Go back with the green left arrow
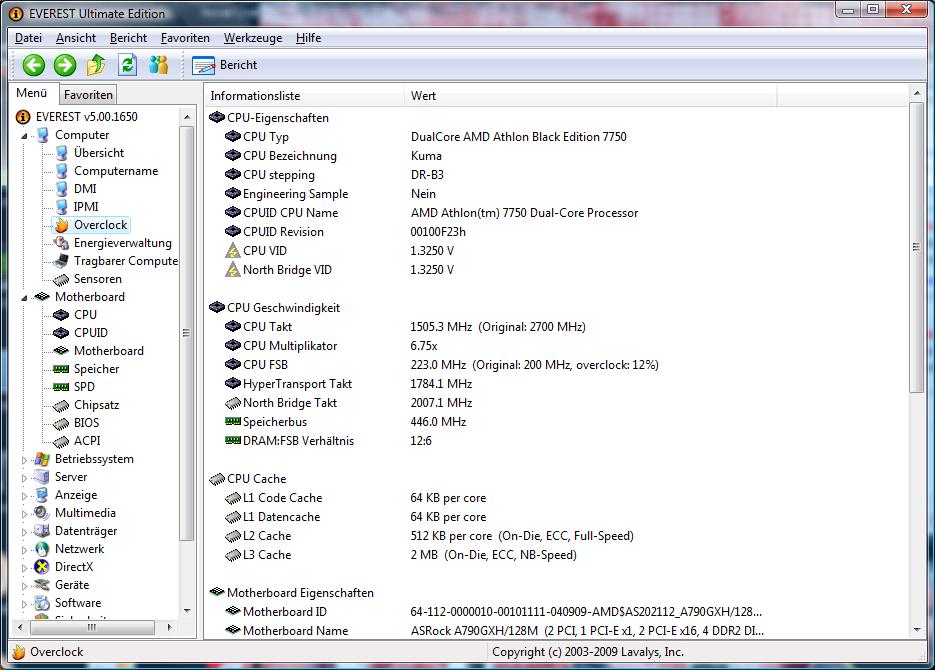Screen dimensions: 935x670 pyautogui.click(x=34, y=65)
